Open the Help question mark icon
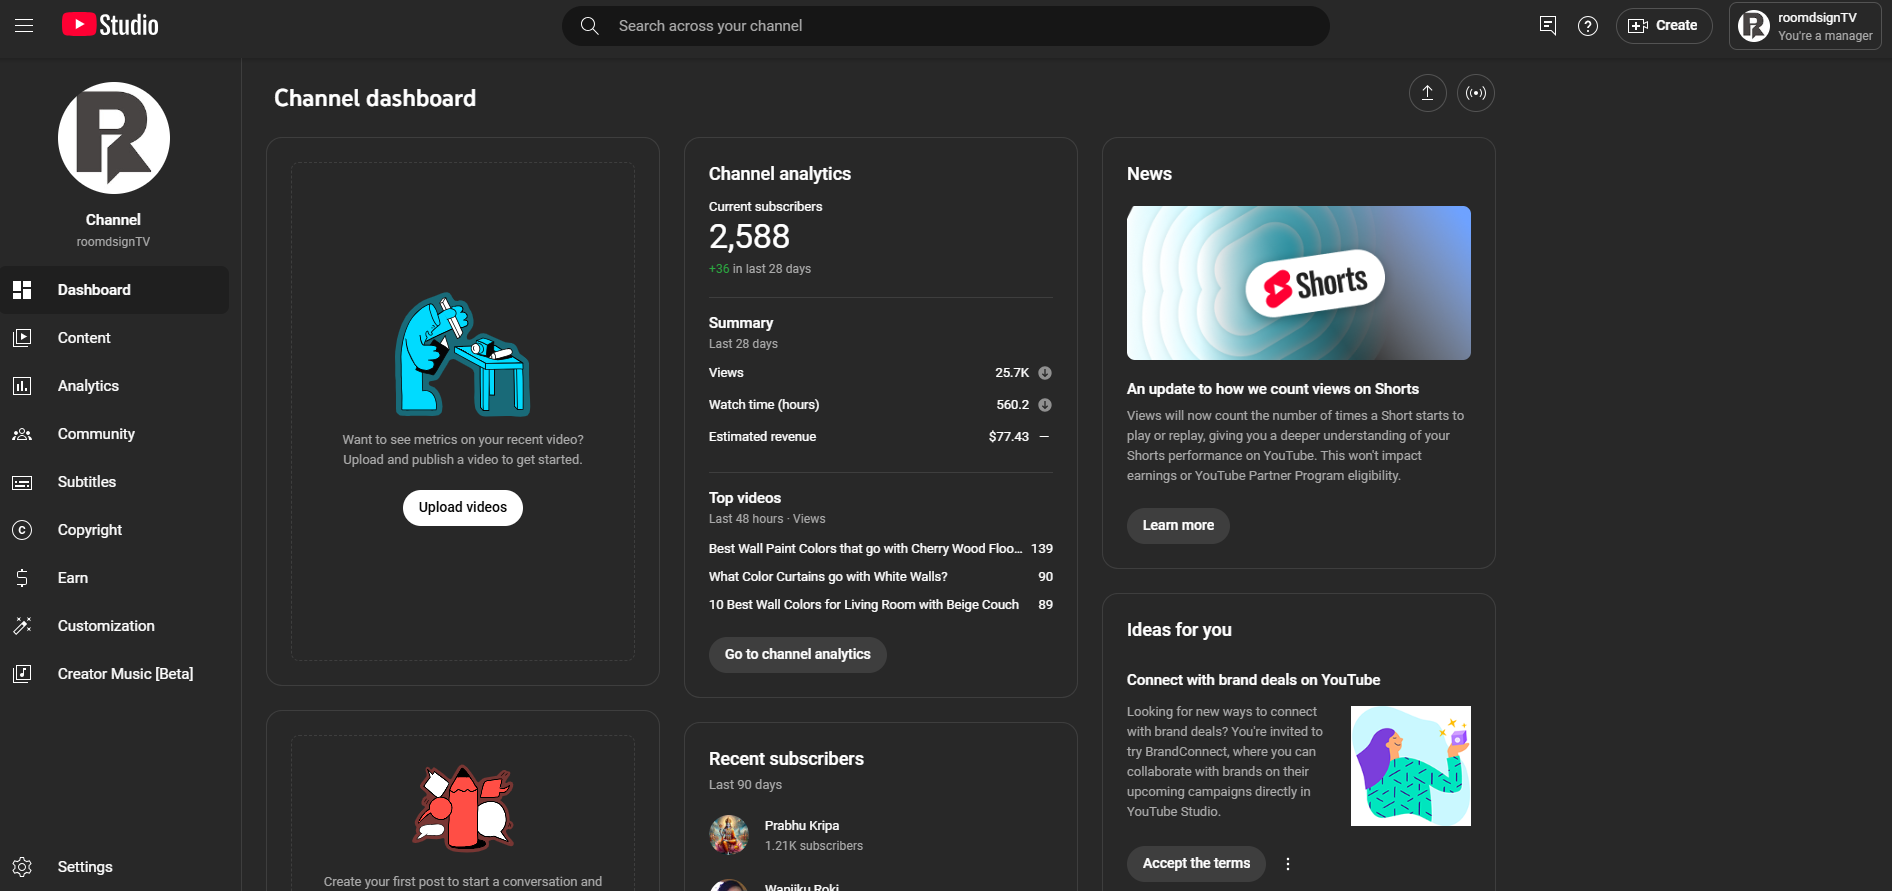Image resolution: width=1892 pixels, height=891 pixels. click(1588, 26)
